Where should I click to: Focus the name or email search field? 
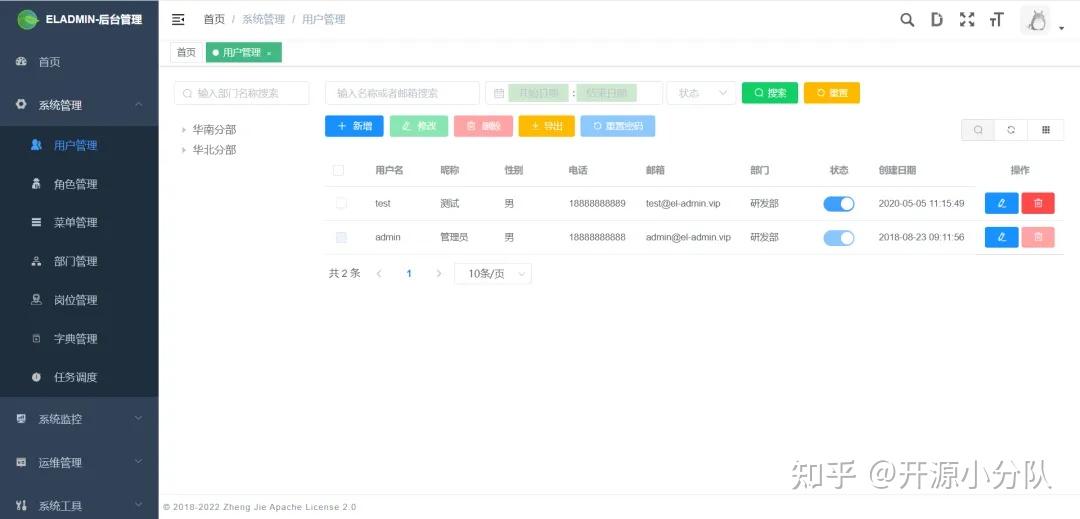coord(402,93)
